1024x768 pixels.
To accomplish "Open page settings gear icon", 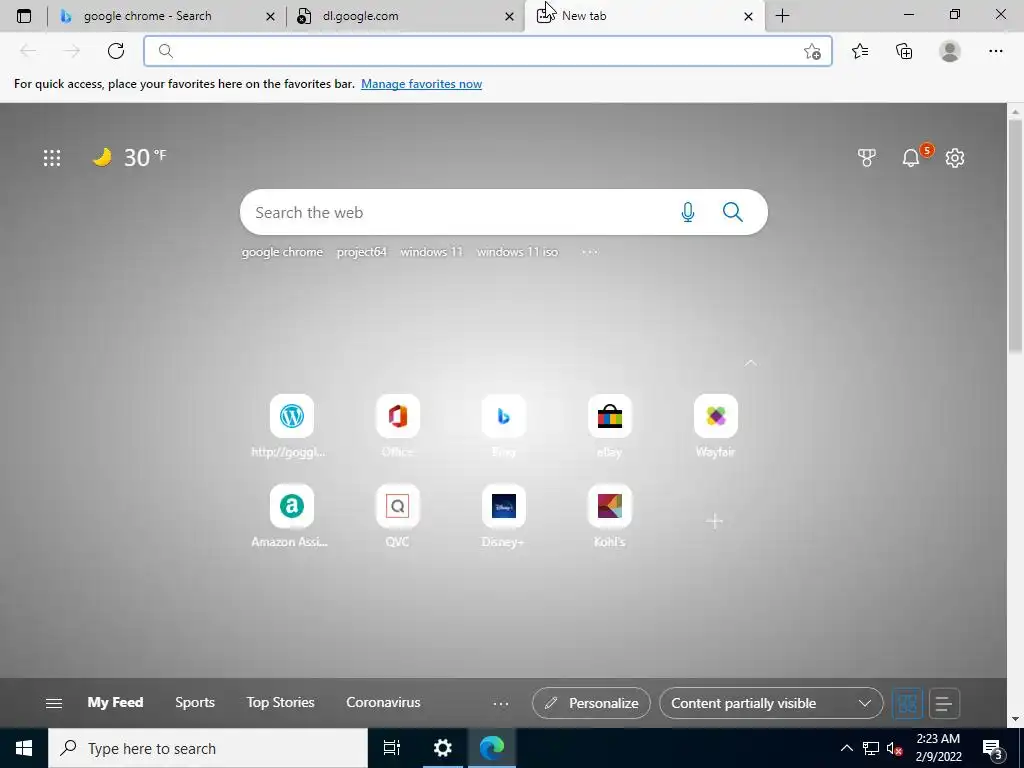I will pos(955,157).
